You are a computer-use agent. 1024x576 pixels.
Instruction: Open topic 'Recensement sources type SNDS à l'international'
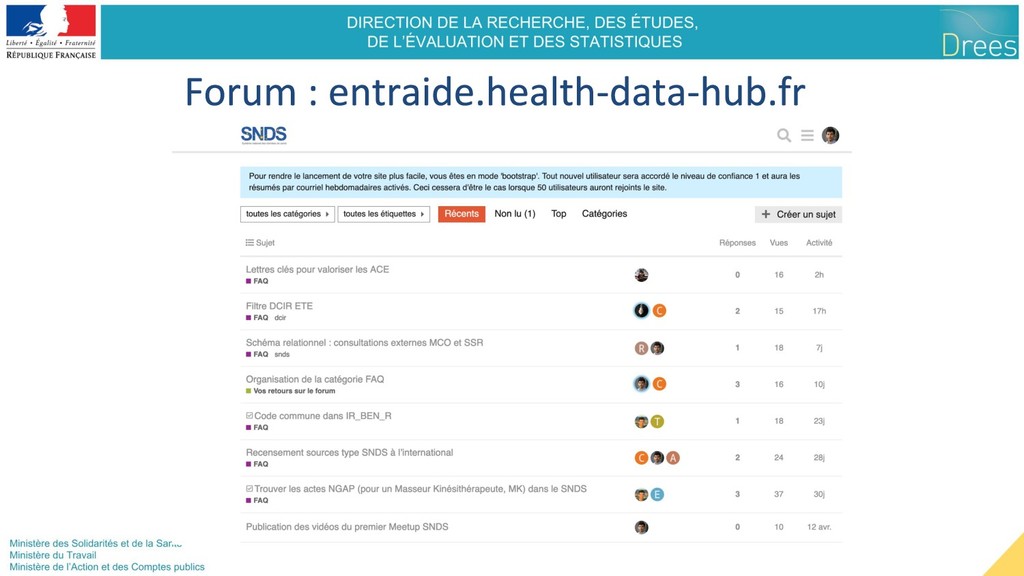click(x=349, y=452)
